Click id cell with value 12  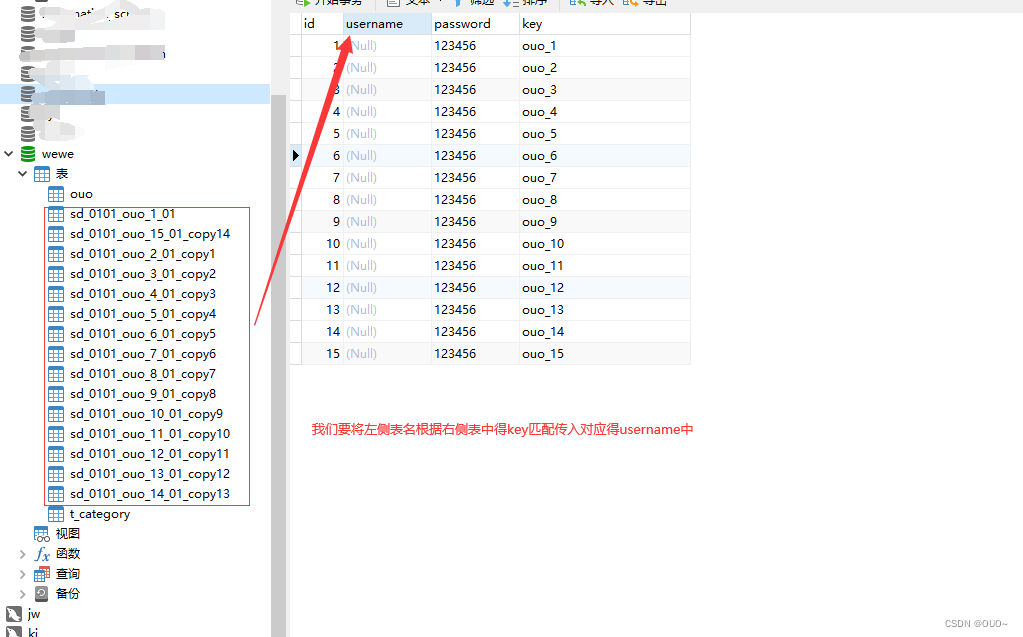[322, 288]
